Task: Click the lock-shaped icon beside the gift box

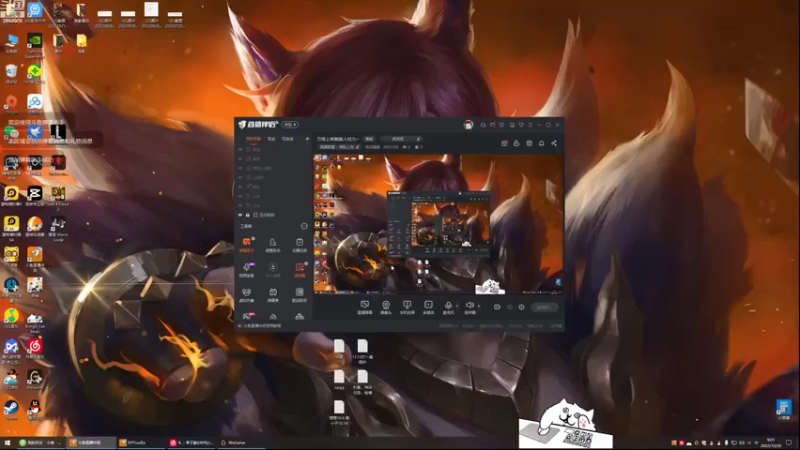Action: point(516,143)
